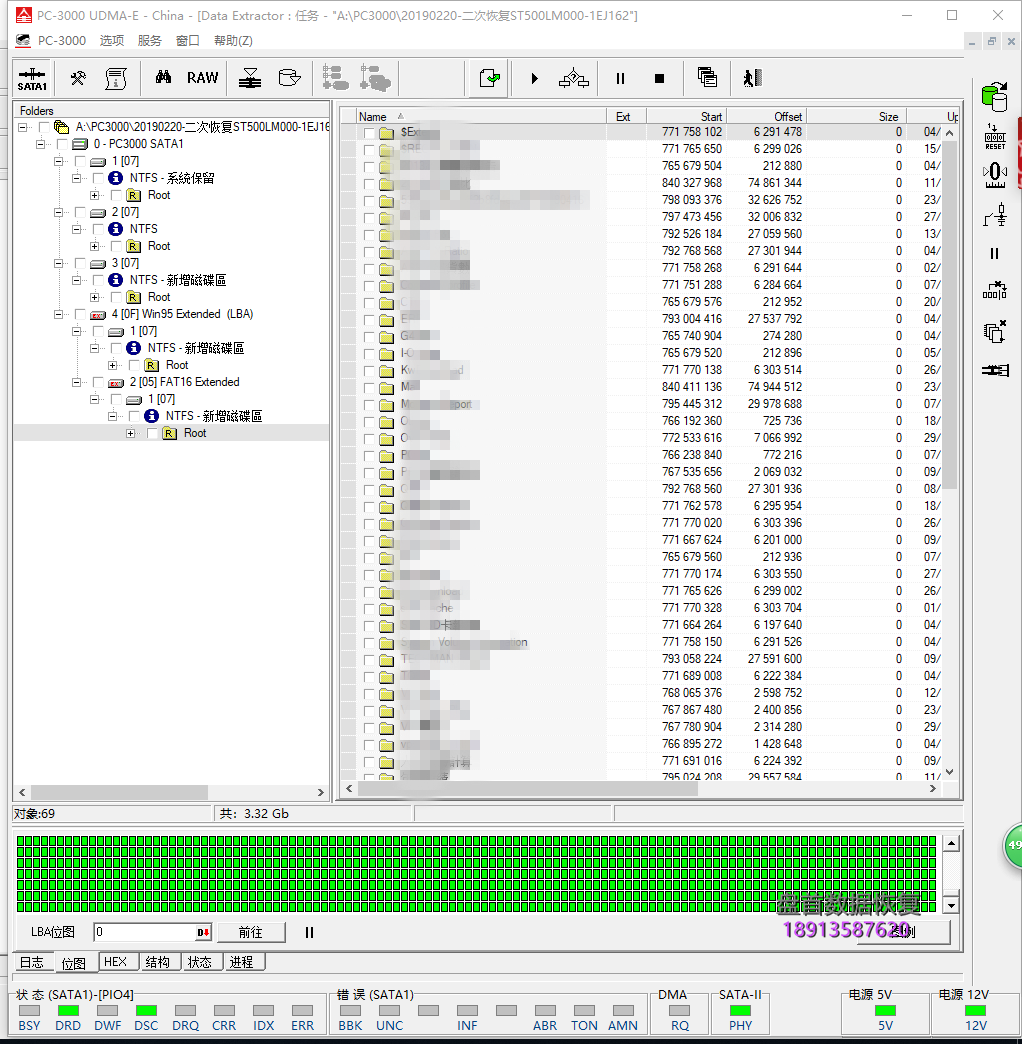Switch to the HEX tab
This screenshot has width=1022, height=1044.
point(115,962)
